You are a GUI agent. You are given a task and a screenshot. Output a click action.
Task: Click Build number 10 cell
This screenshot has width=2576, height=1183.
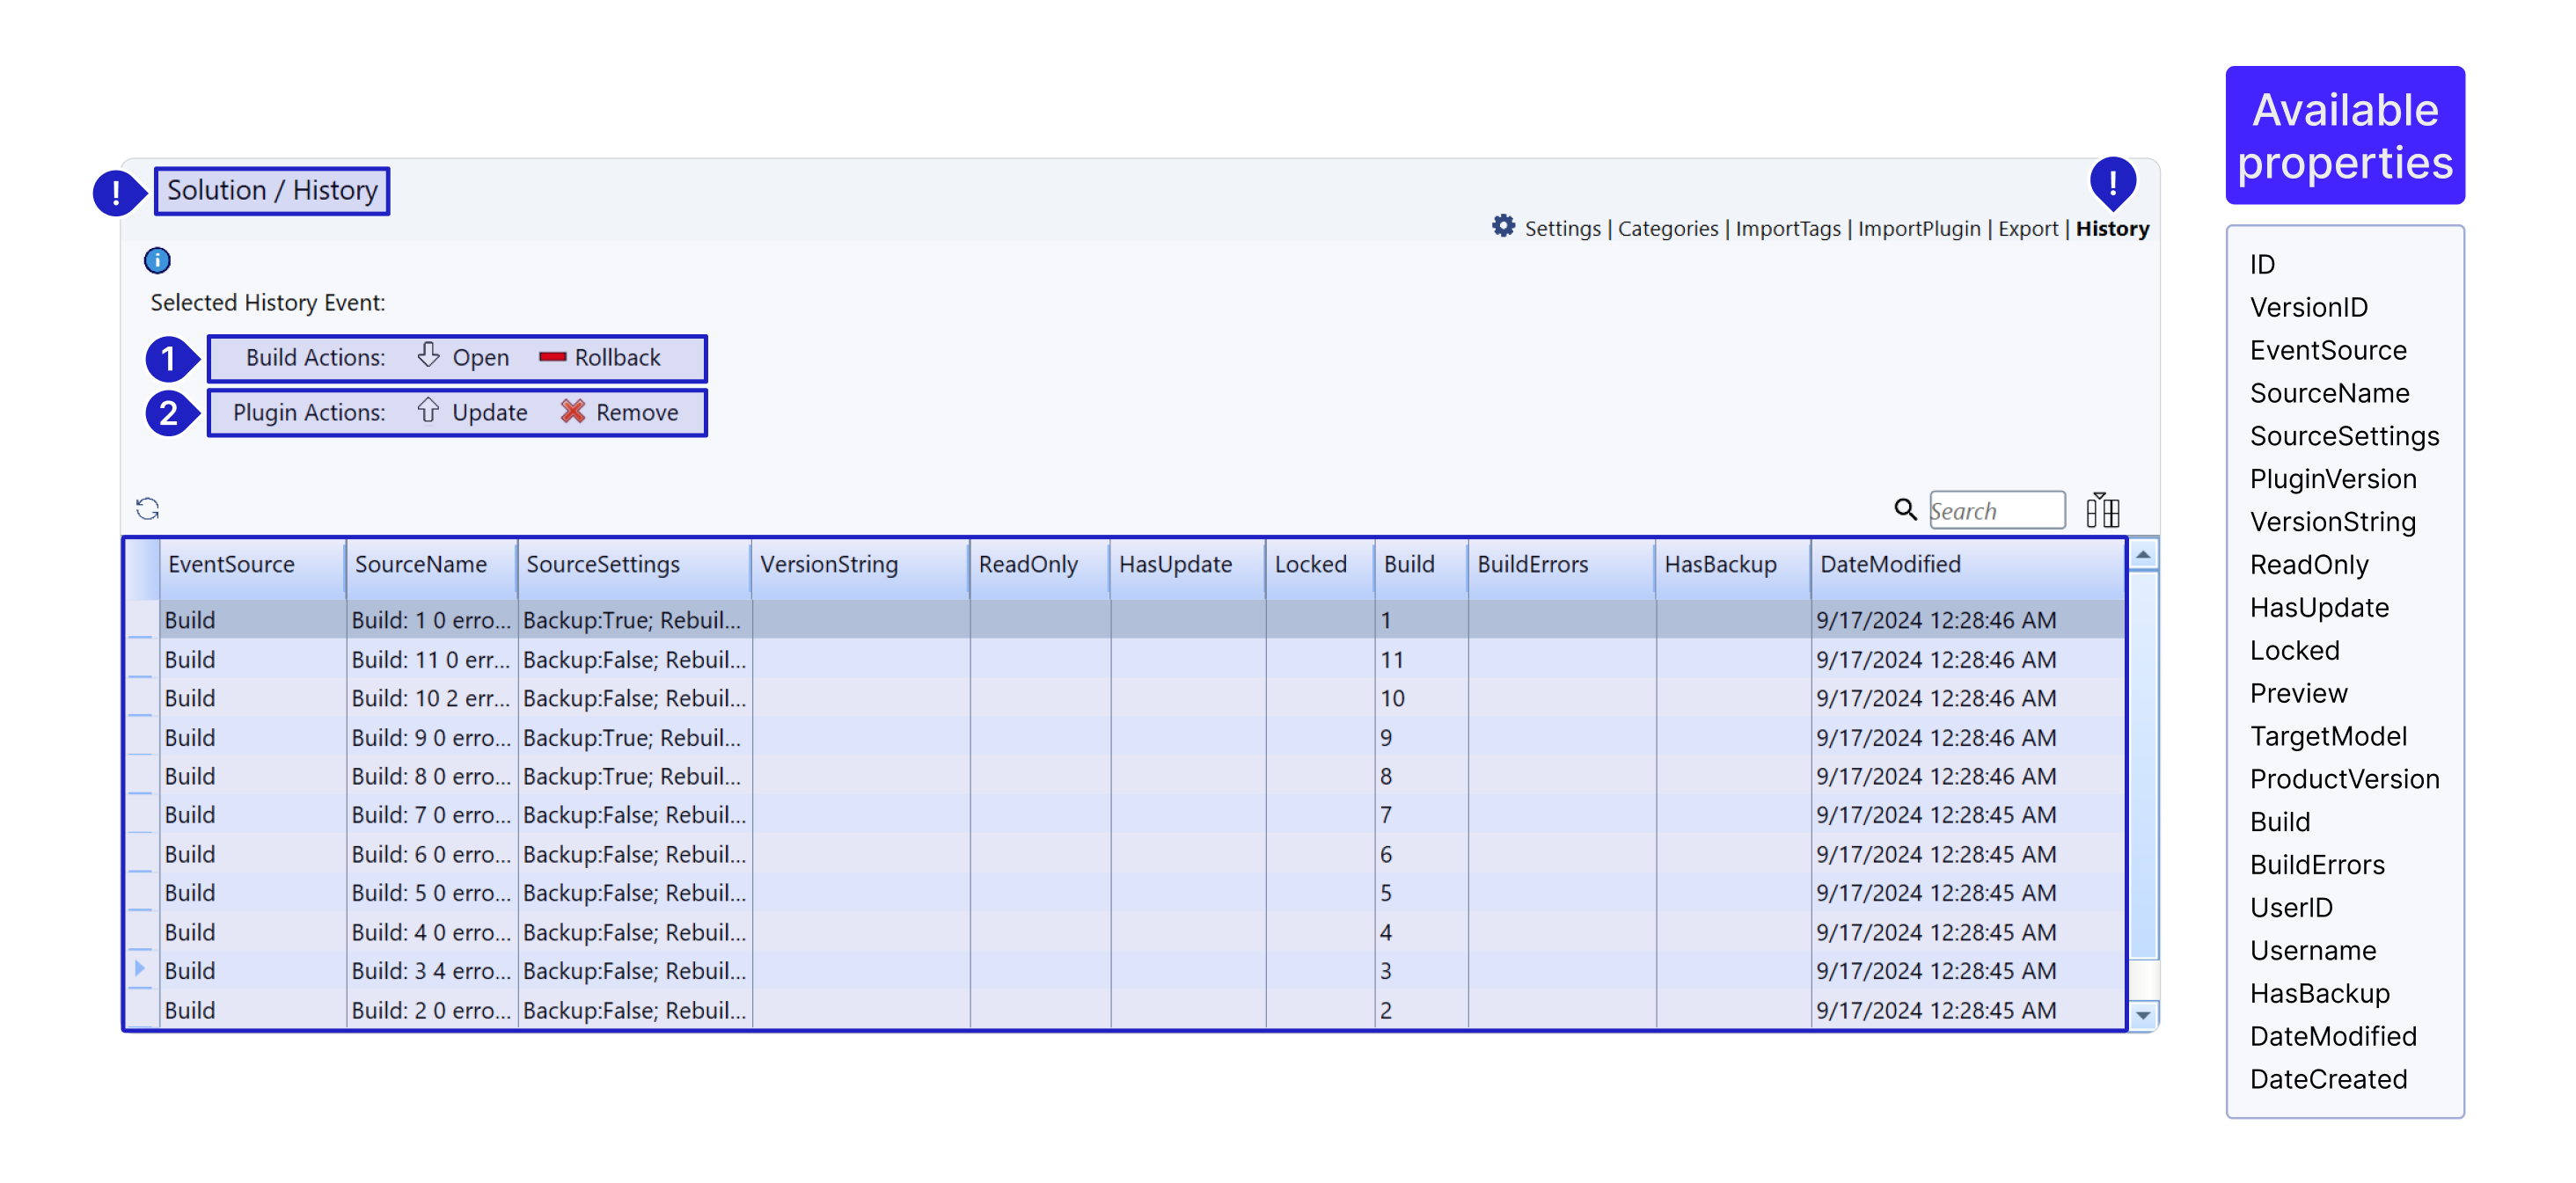(1421, 698)
